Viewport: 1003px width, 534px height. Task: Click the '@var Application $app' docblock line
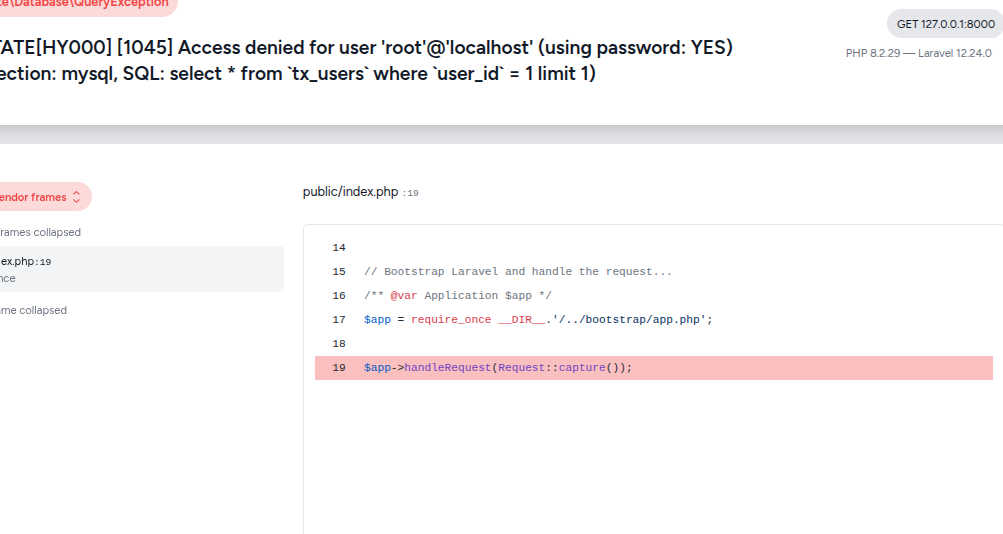point(458,296)
